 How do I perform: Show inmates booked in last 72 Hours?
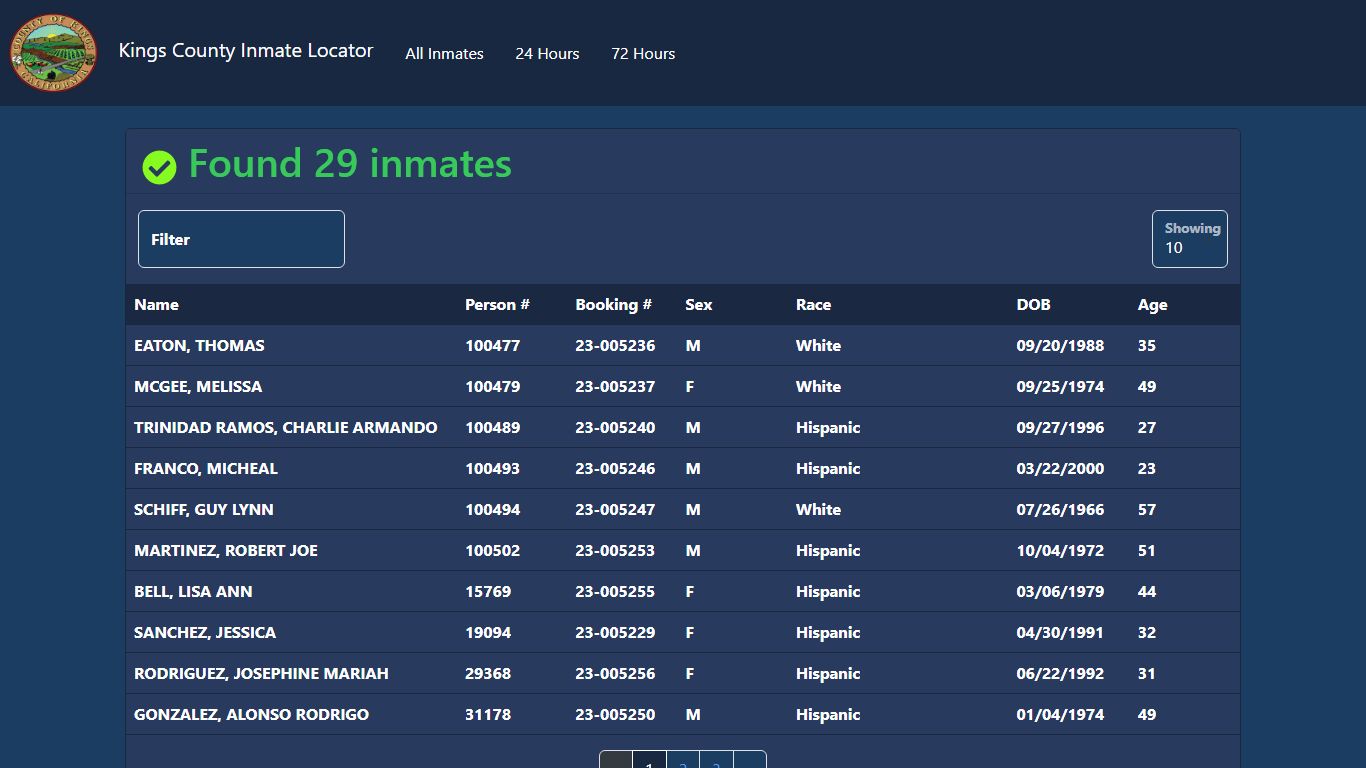point(643,54)
